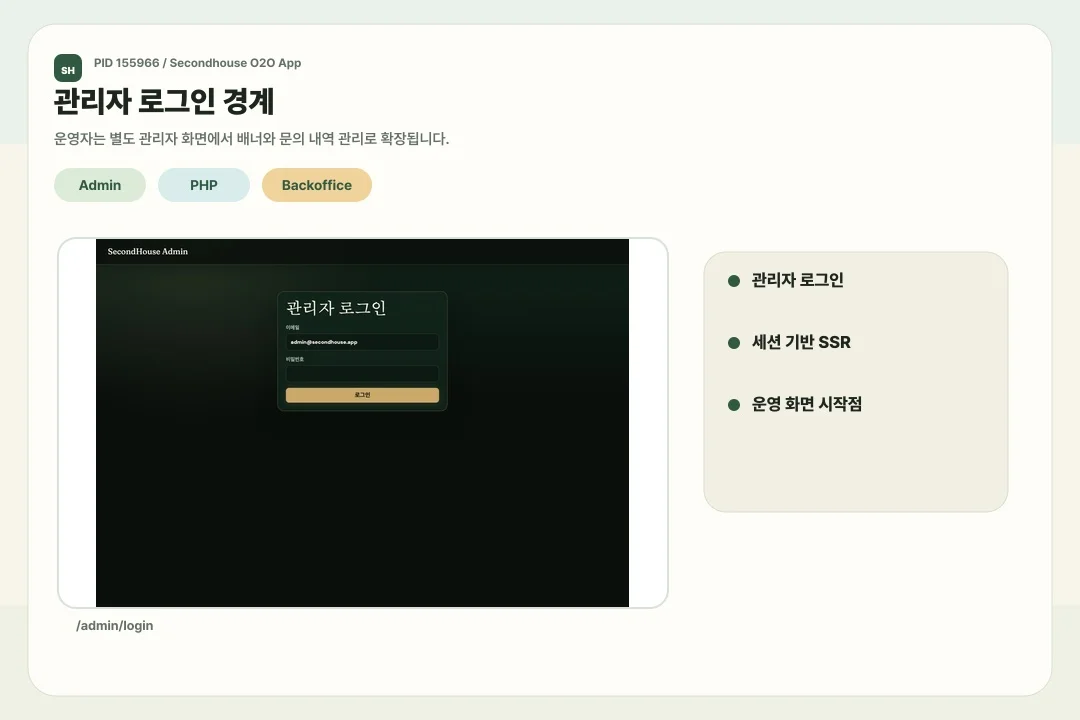Focus the empty password field

pos(362,373)
